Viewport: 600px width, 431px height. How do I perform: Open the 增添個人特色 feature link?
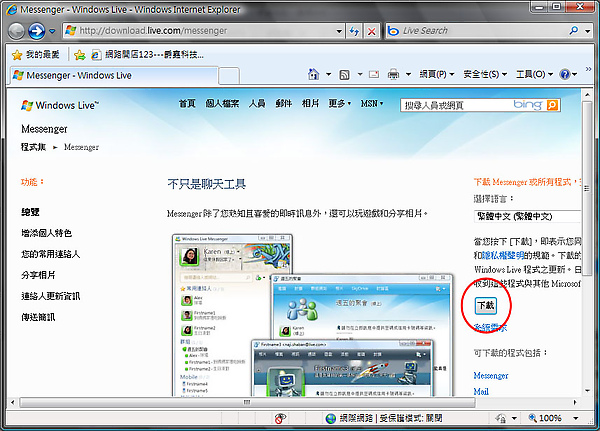[46, 233]
